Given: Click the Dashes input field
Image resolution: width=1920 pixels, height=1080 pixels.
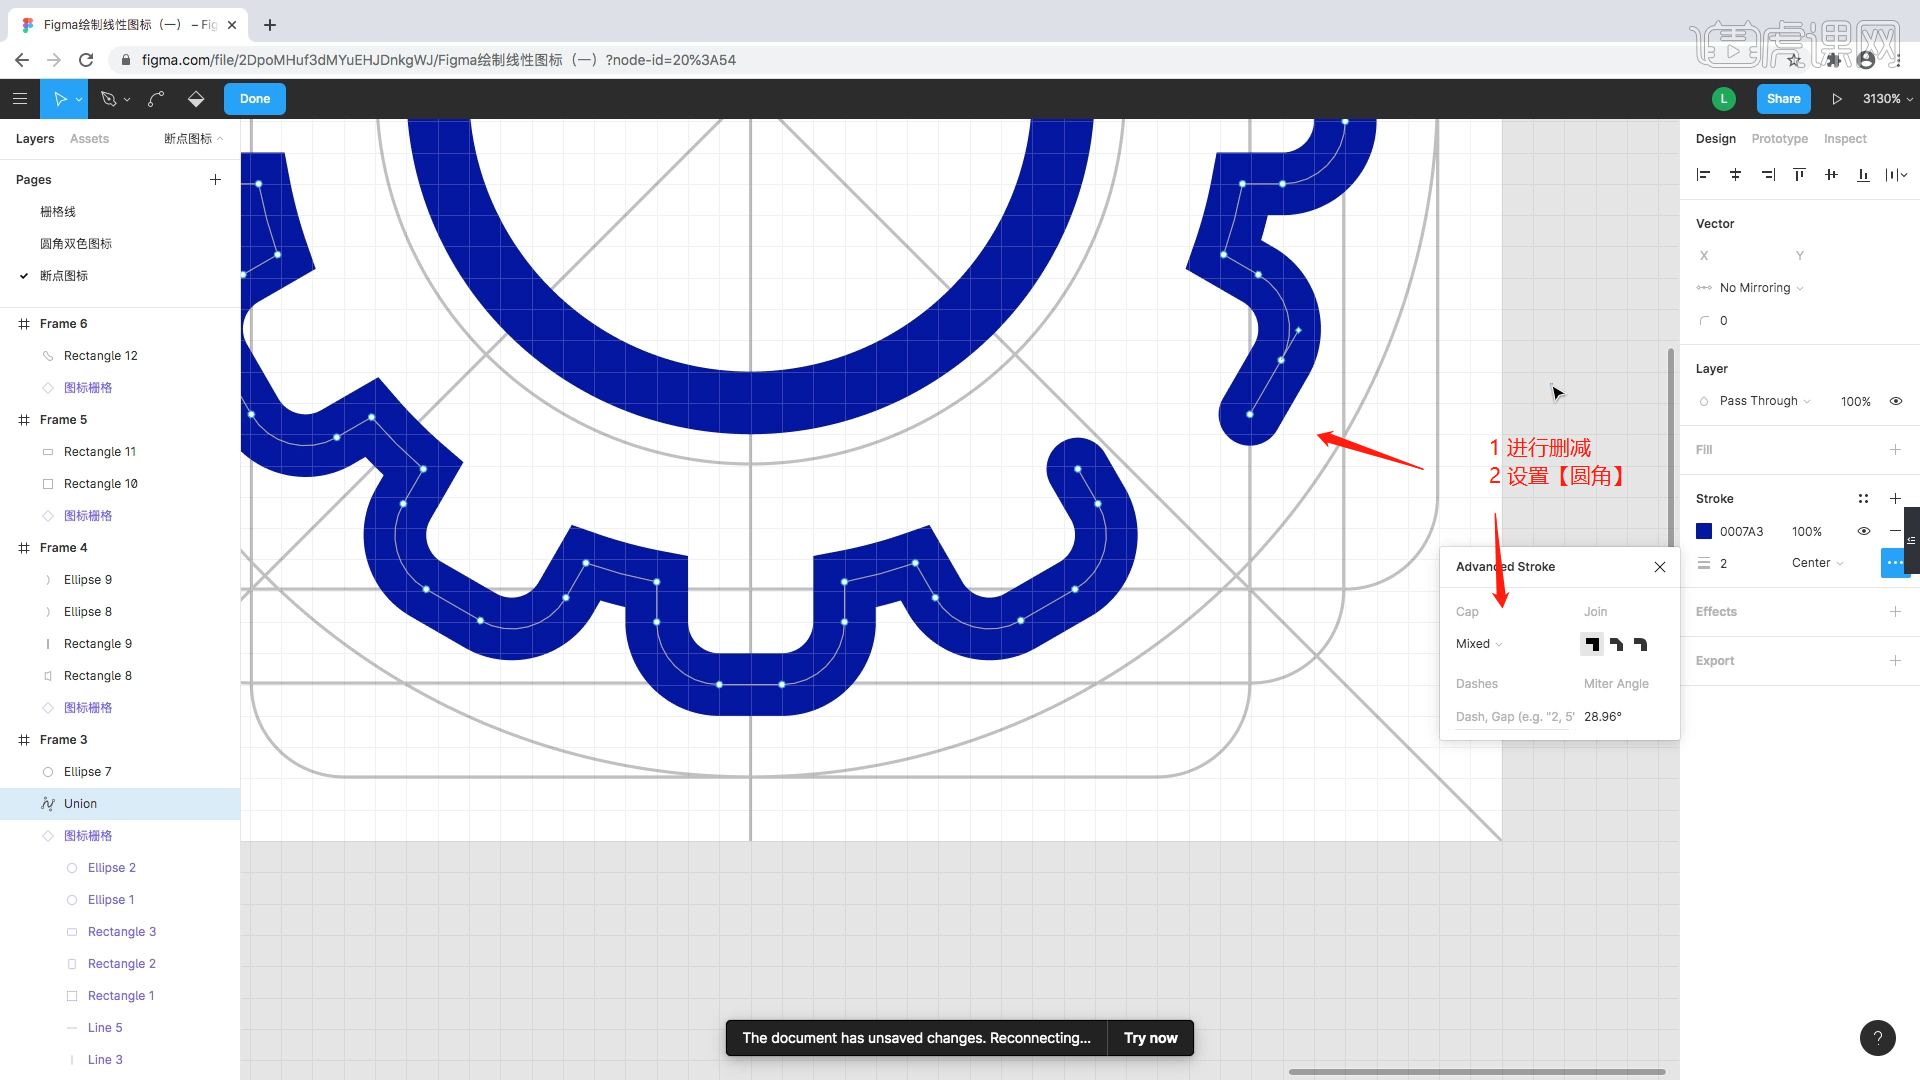Looking at the screenshot, I should 1514,717.
